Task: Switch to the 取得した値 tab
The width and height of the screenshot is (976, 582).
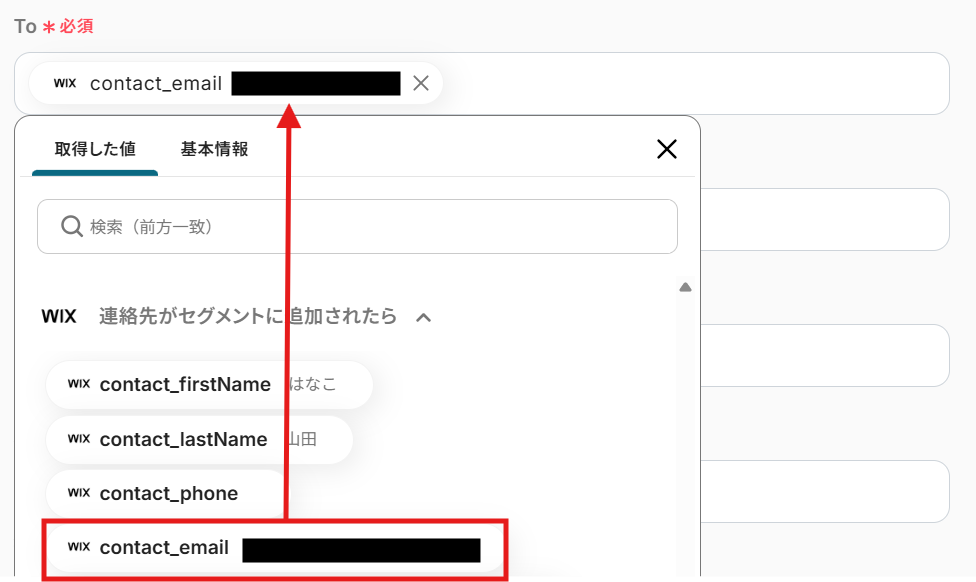Action: (x=95, y=149)
